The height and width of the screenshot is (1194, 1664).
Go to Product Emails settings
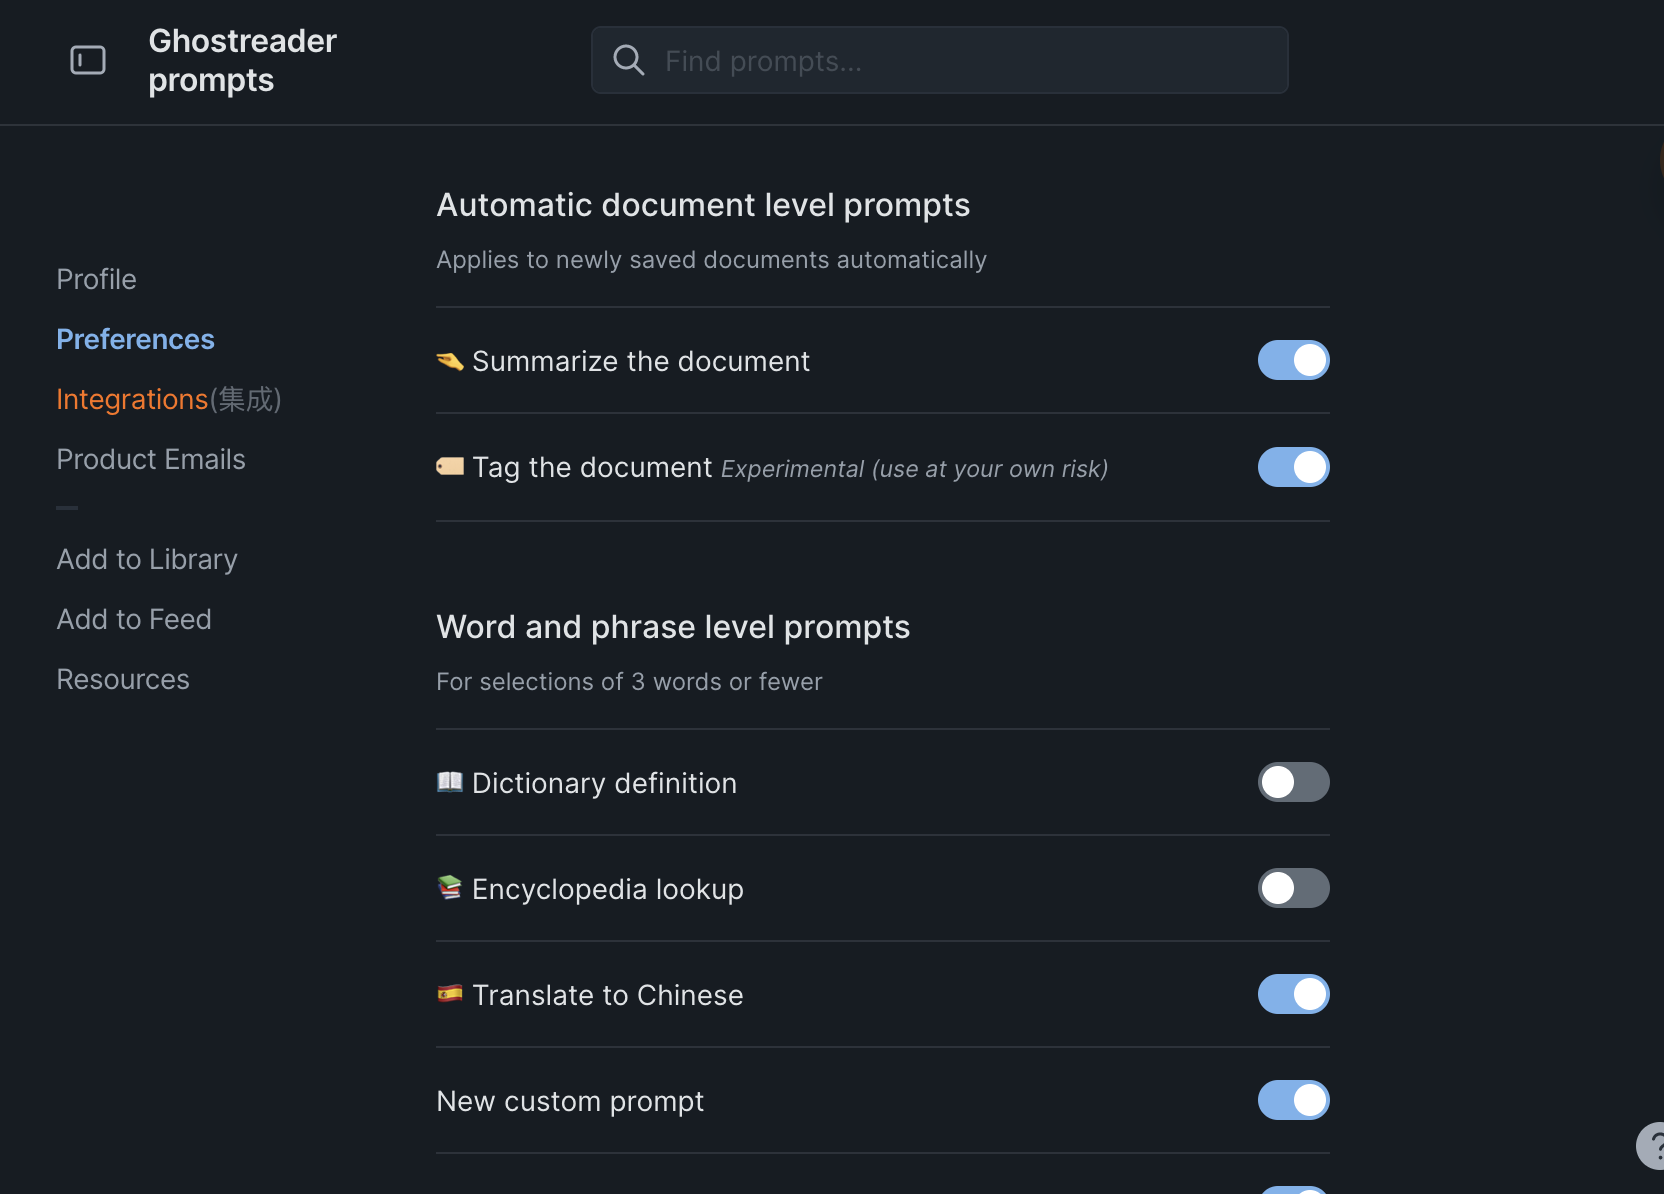point(151,459)
